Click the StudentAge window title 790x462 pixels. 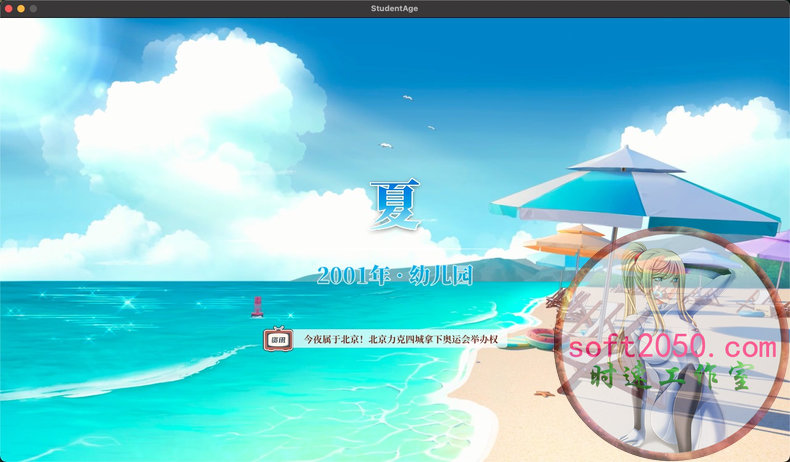point(395,8)
